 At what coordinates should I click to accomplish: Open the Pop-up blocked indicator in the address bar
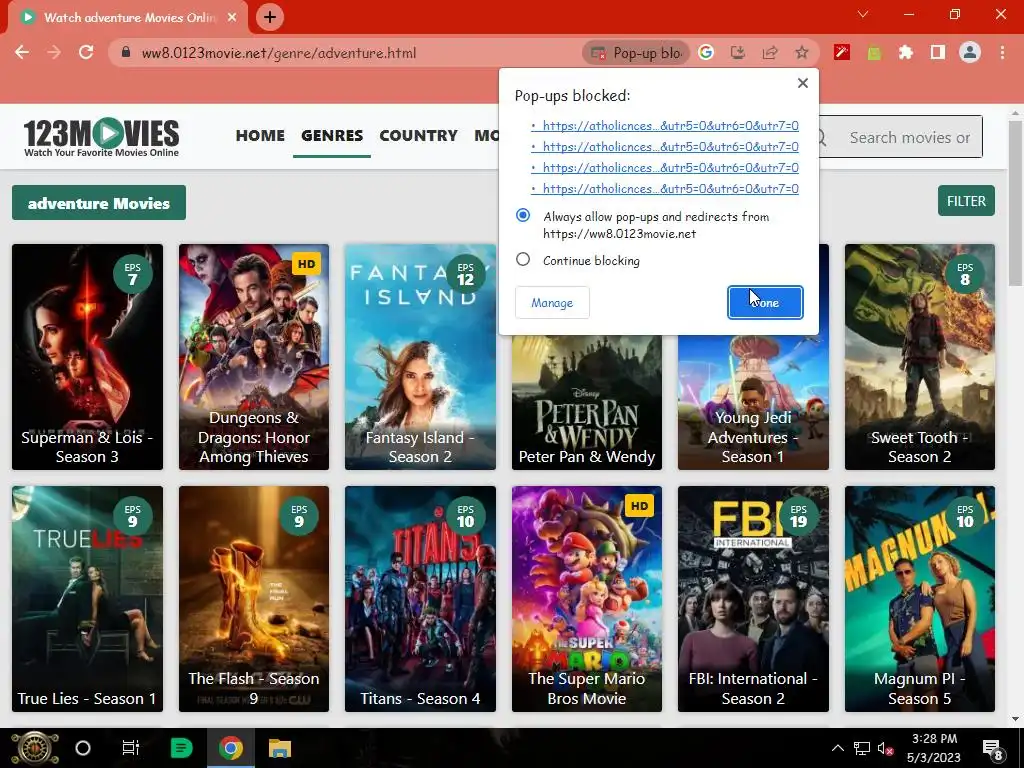click(x=636, y=53)
